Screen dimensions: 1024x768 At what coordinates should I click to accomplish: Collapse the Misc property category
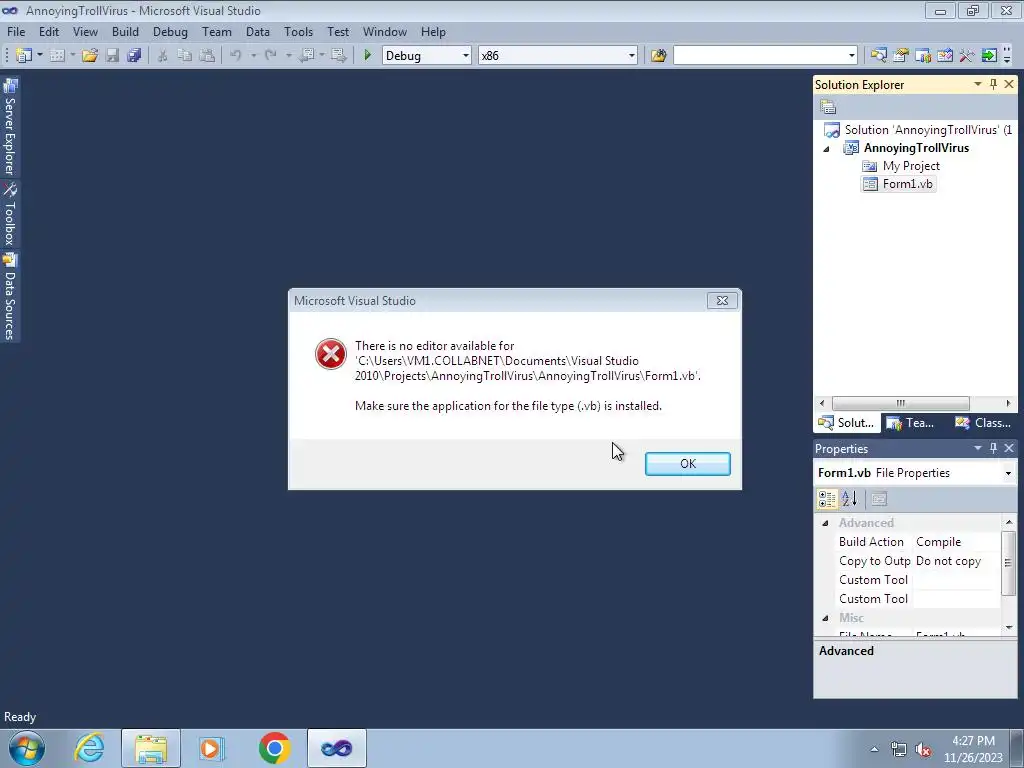click(825, 618)
